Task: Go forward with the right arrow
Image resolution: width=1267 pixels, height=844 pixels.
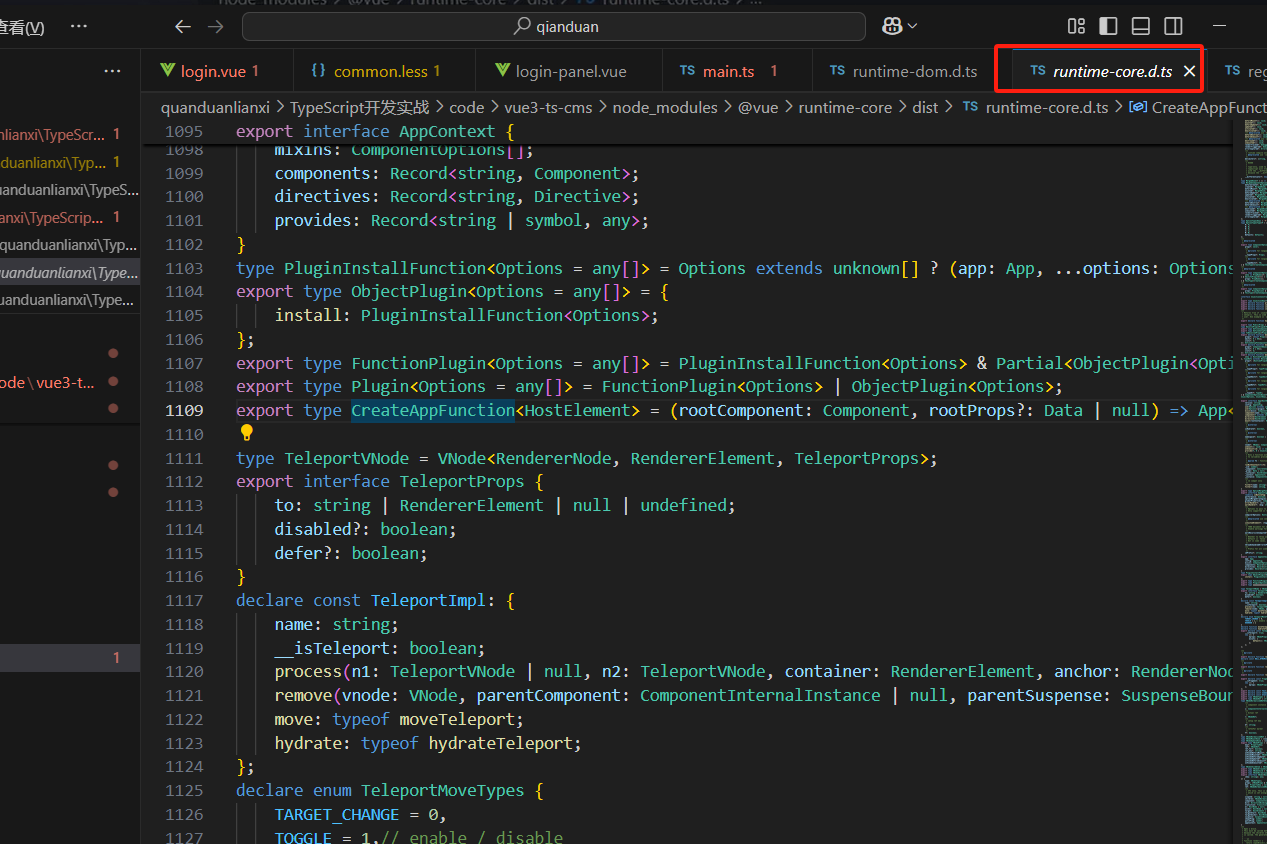Action: (216, 27)
